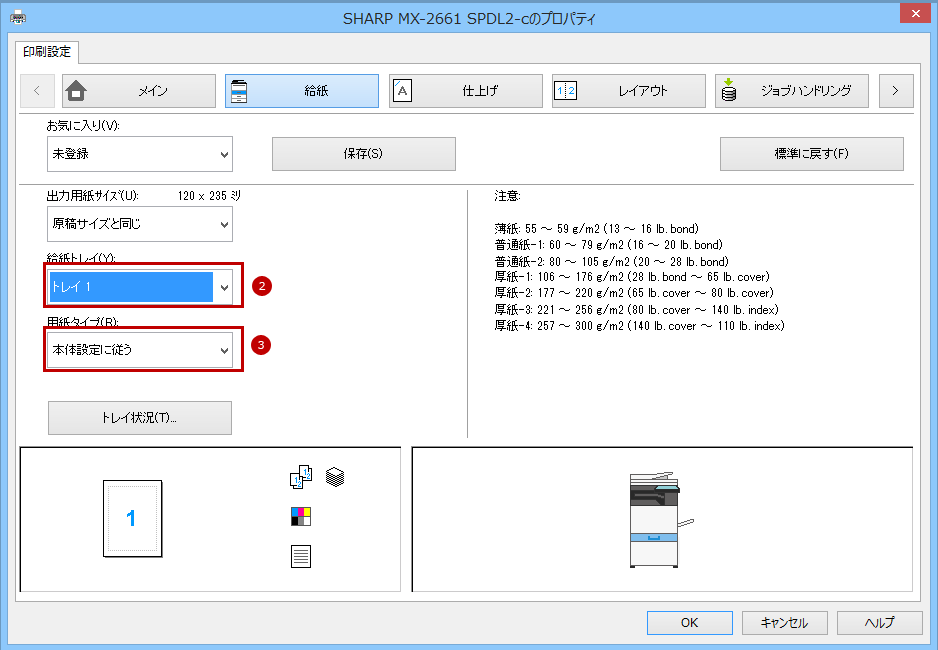Click the 厚紙-2: 177 ~ 220 g/m2 line
938x650 pixels.
634,293
